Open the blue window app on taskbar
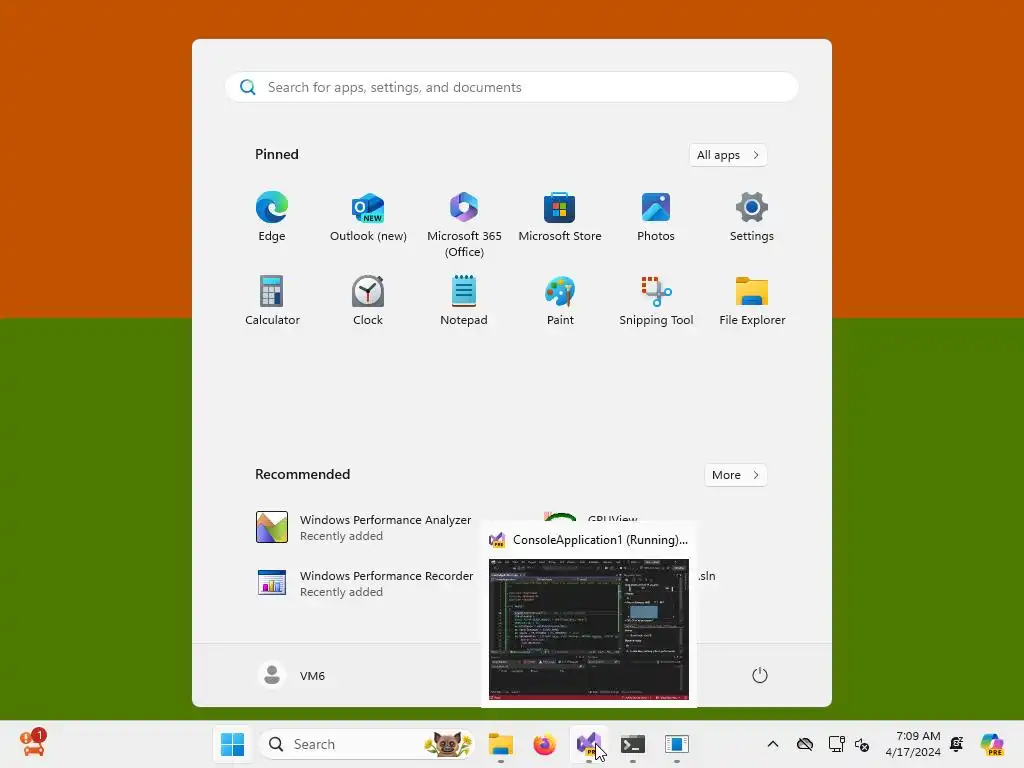 [677, 744]
